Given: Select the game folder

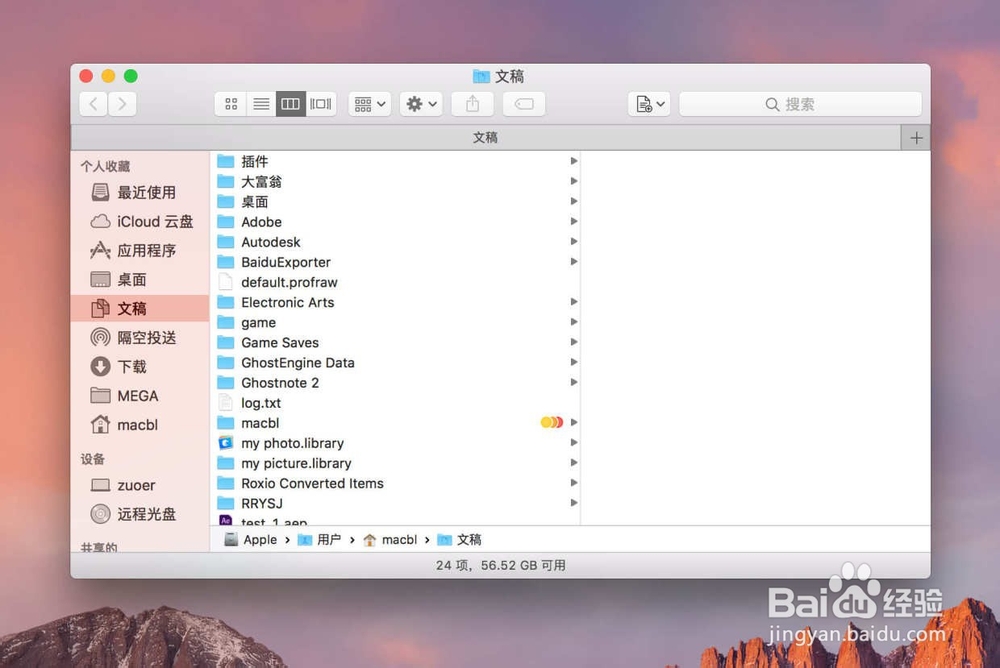Looking at the screenshot, I should pyautogui.click(x=395, y=322).
